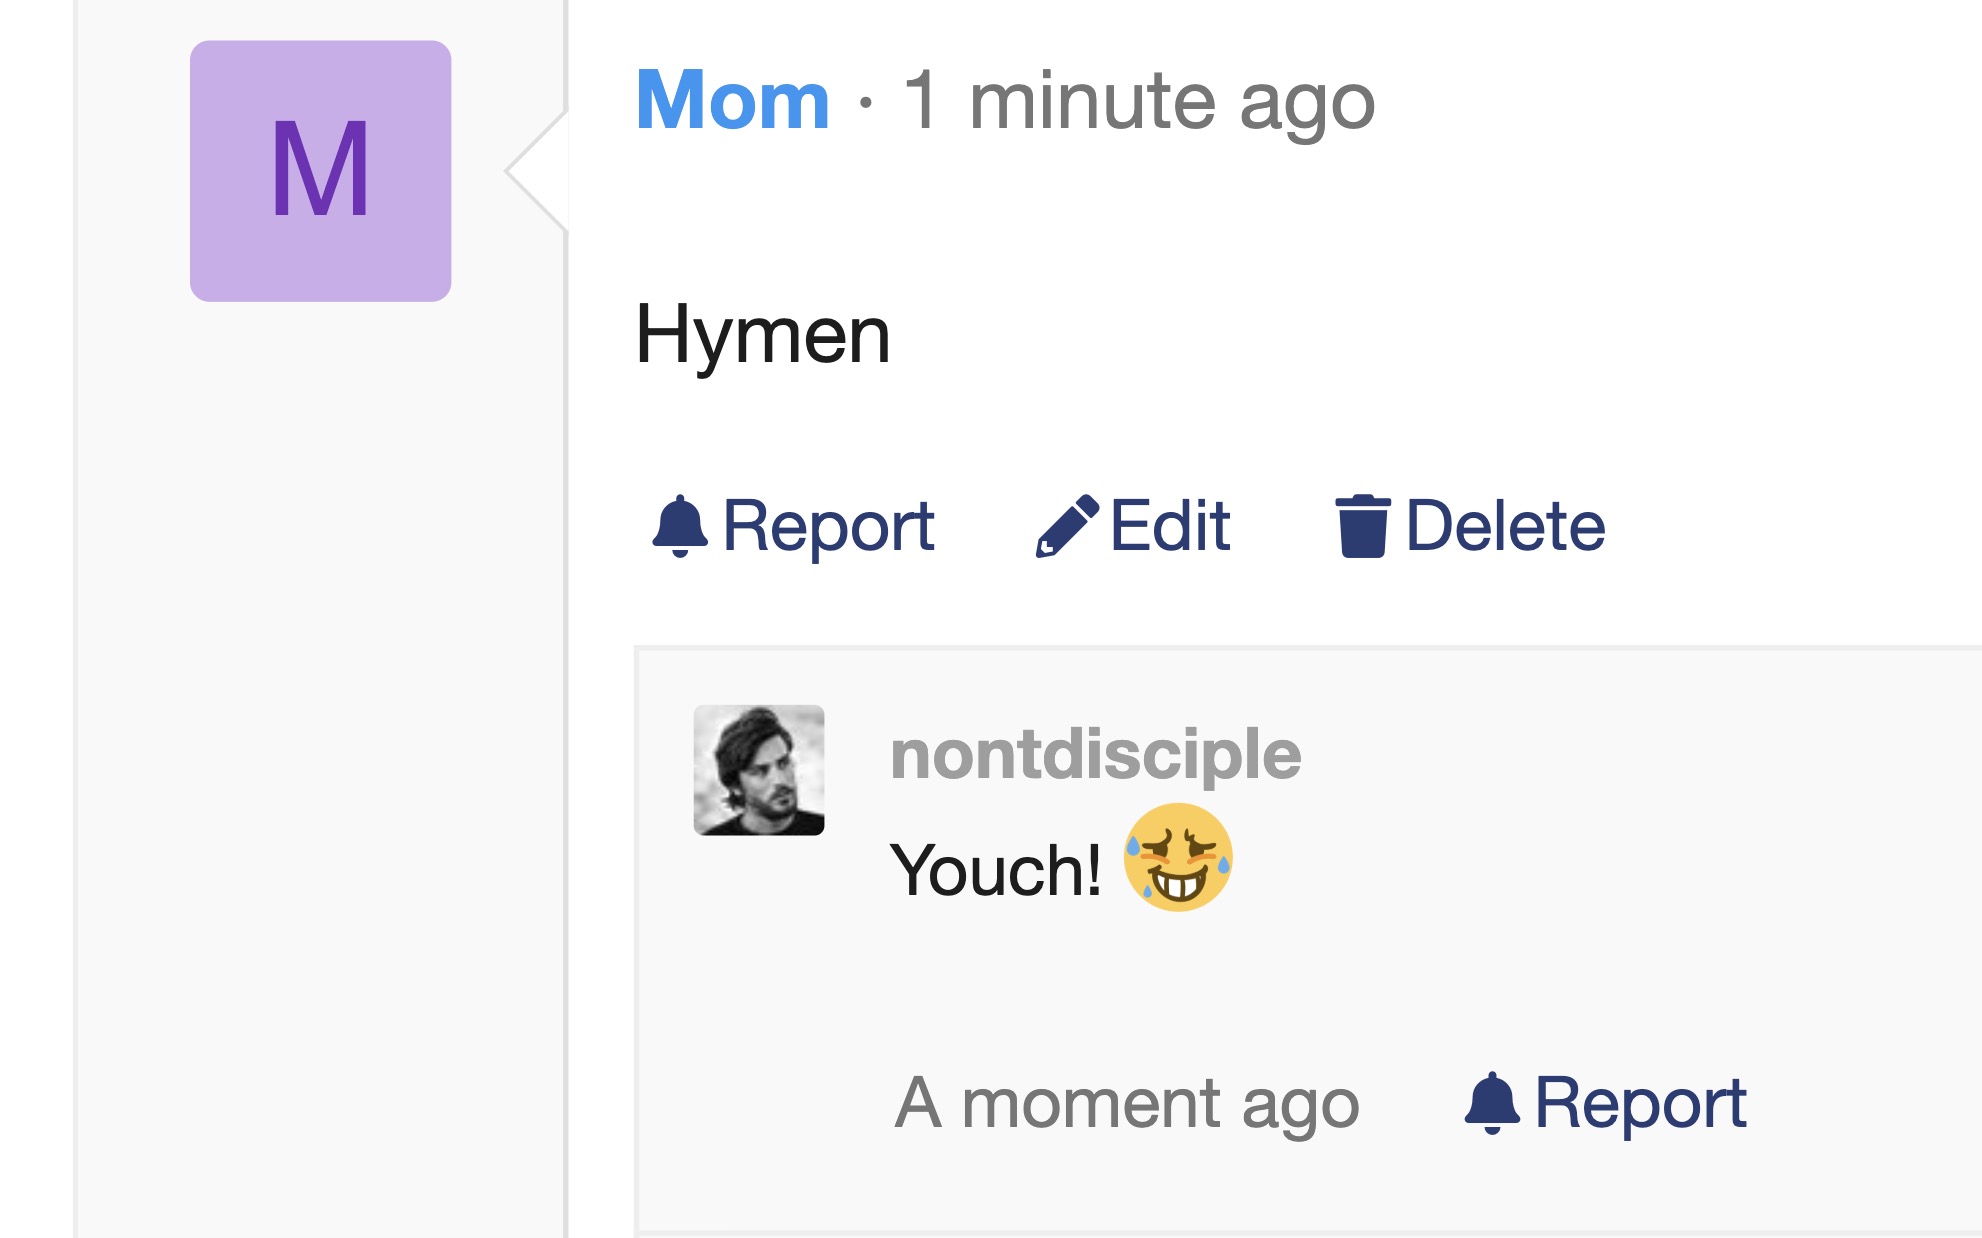
Task: Click the trash can icon beside Delete
Action: [1362, 525]
